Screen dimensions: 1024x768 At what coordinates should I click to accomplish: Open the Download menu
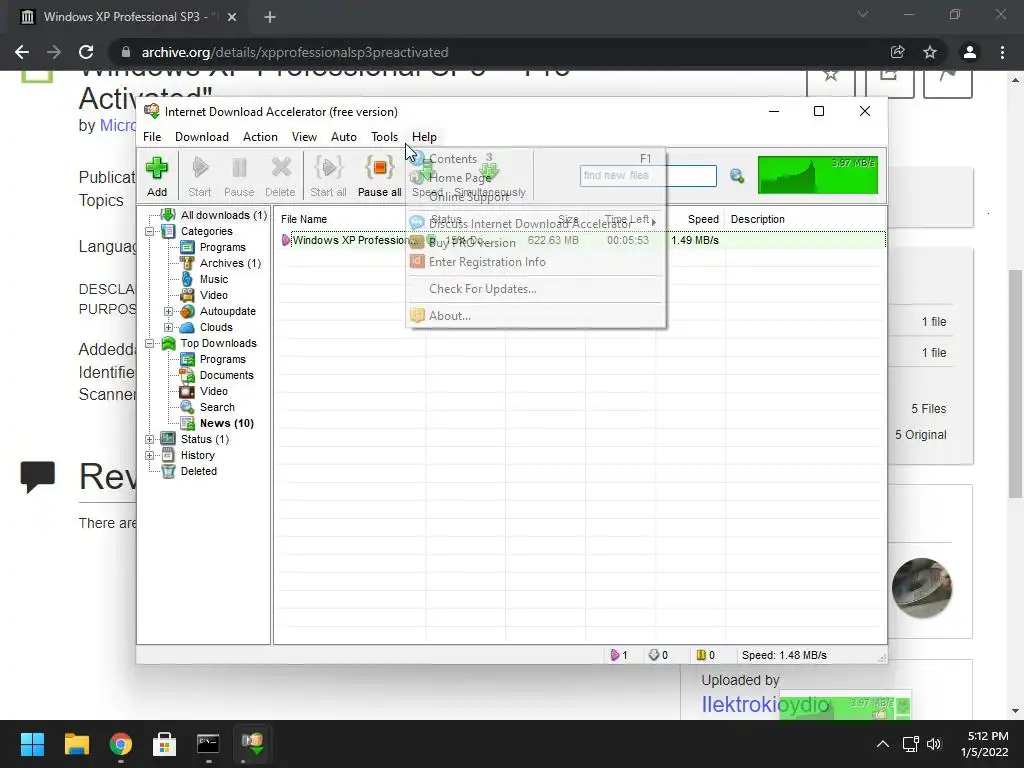(202, 136)
